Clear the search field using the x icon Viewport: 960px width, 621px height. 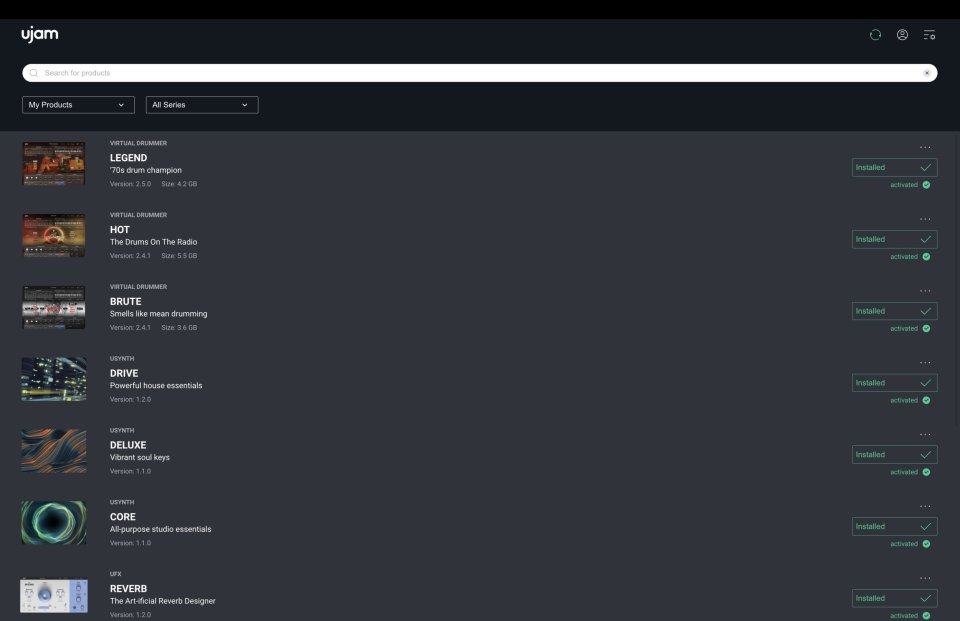(x=926, y=73)
